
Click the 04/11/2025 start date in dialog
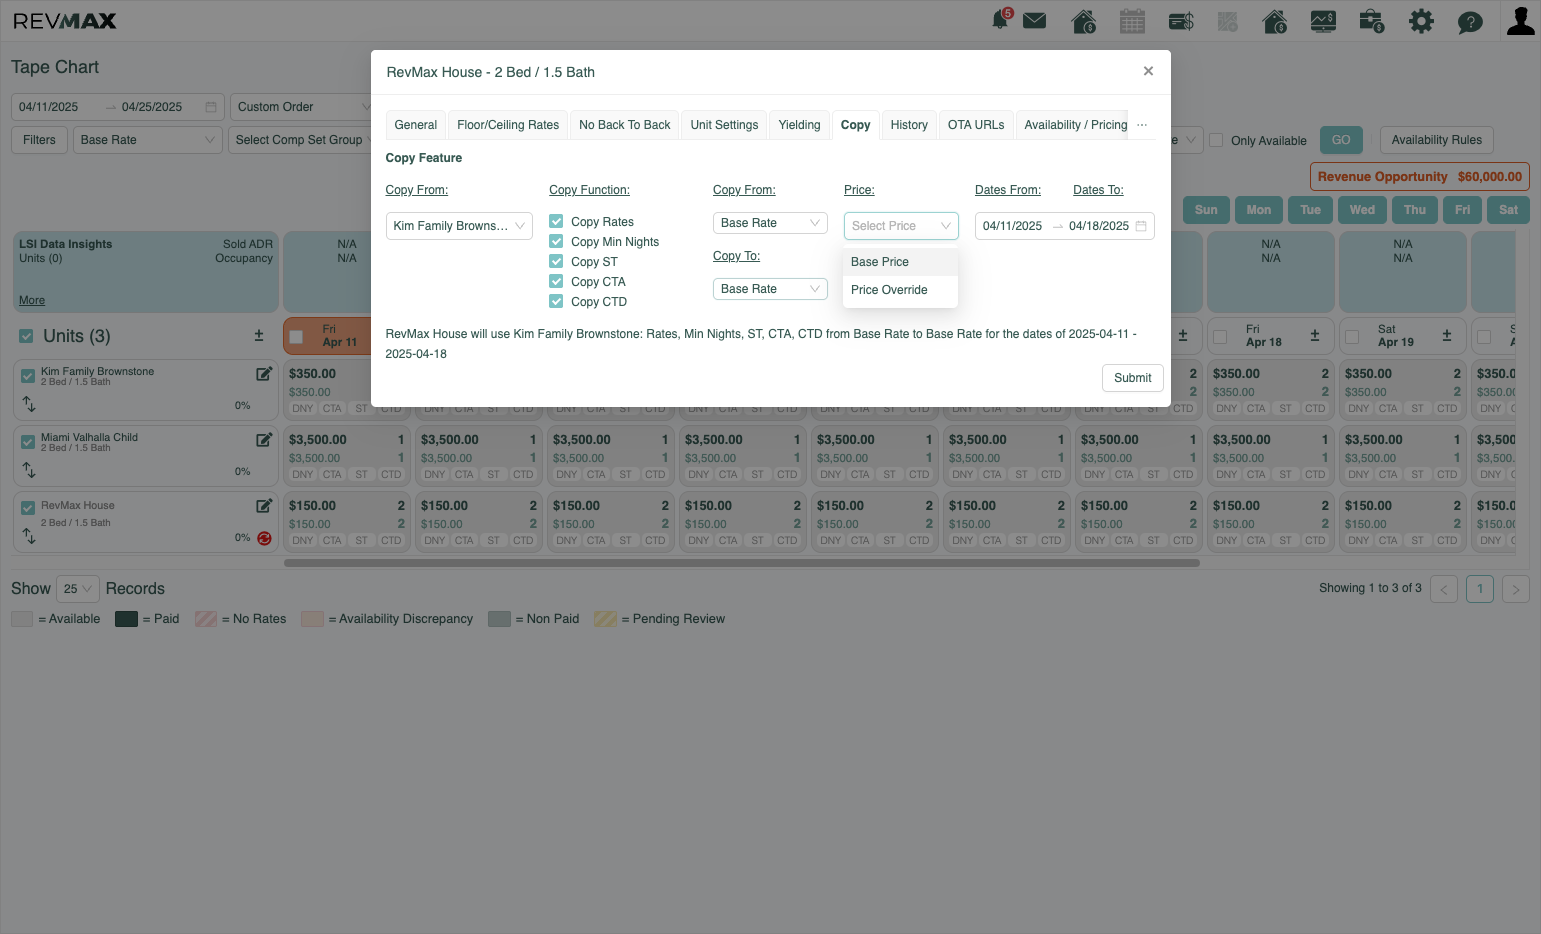[1012, 226]
